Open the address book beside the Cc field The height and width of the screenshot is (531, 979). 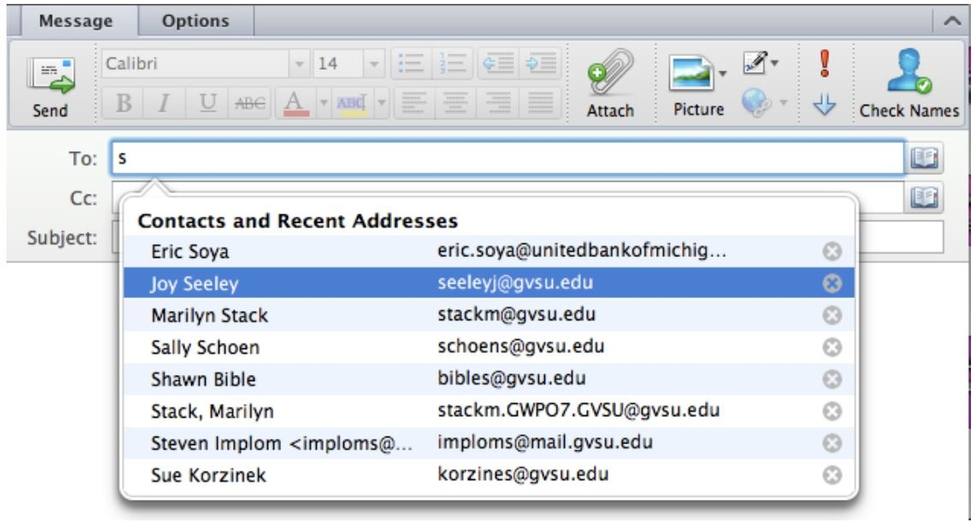click(924, 198)
